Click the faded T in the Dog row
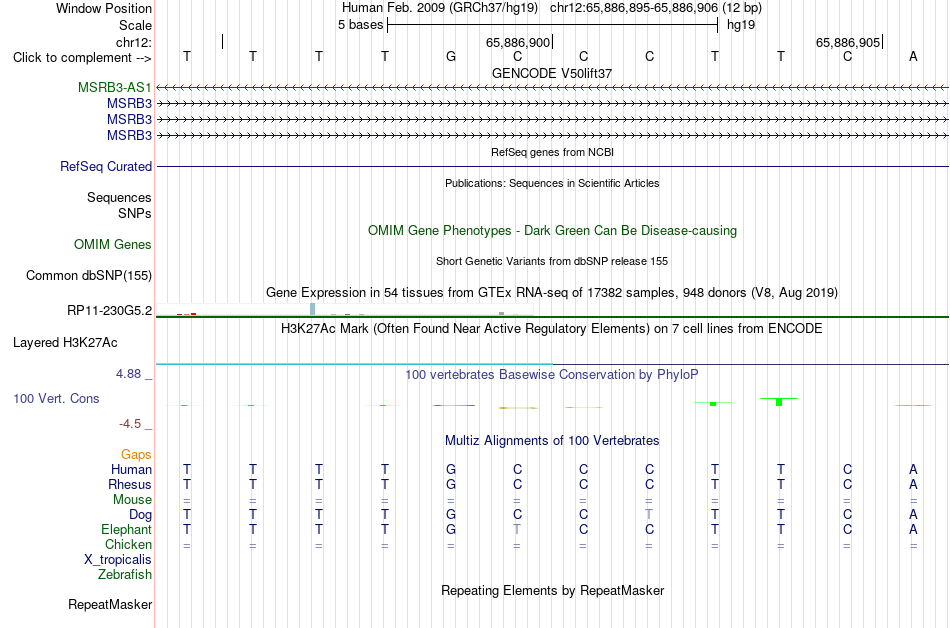 click(x=649, y=514)
